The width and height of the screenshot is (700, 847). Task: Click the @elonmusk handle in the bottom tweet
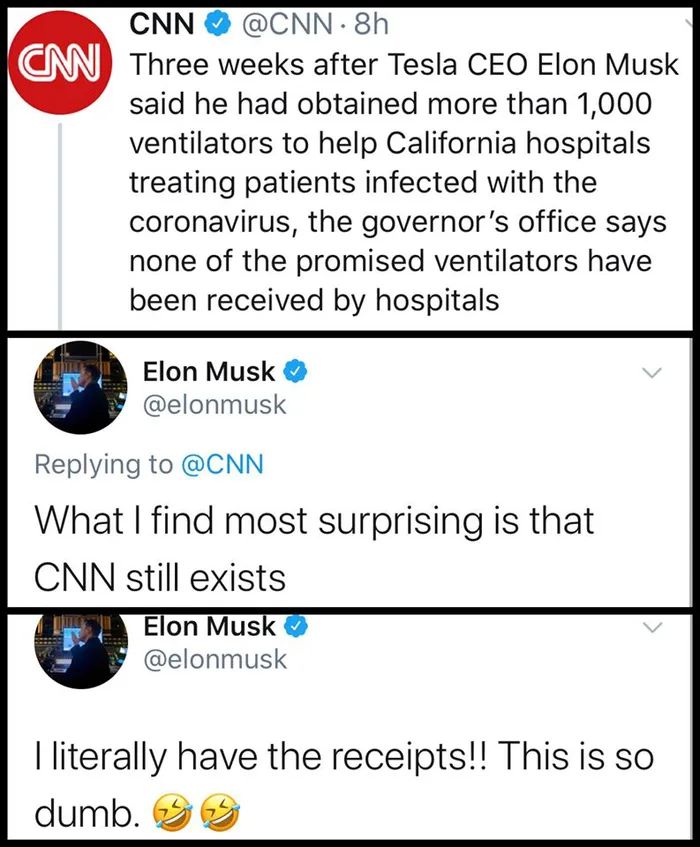point(215,660)
